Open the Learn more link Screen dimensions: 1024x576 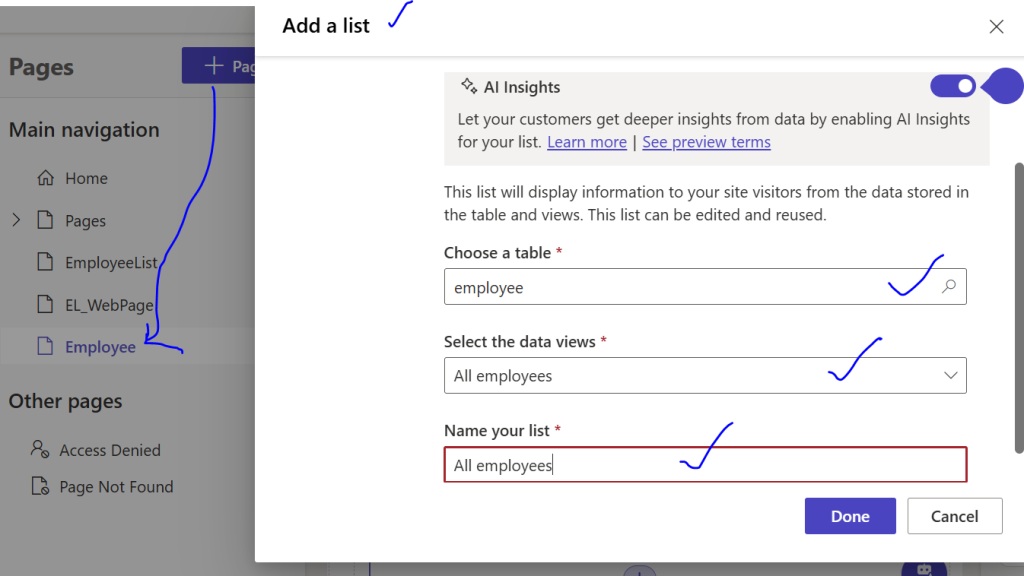pos(587,142)
